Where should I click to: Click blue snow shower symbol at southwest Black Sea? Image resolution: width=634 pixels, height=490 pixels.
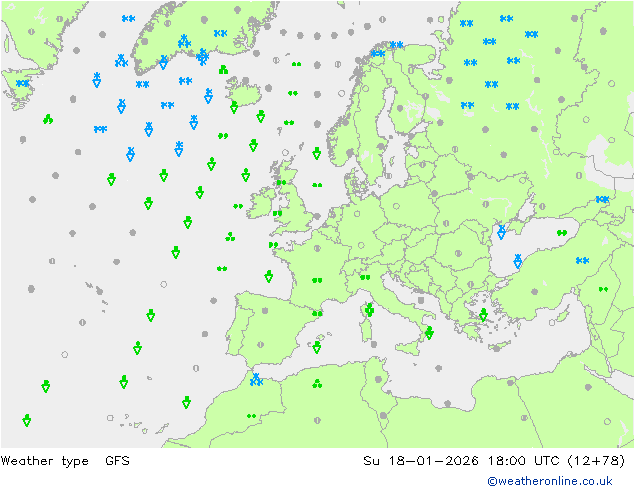[x=518, y=262]
